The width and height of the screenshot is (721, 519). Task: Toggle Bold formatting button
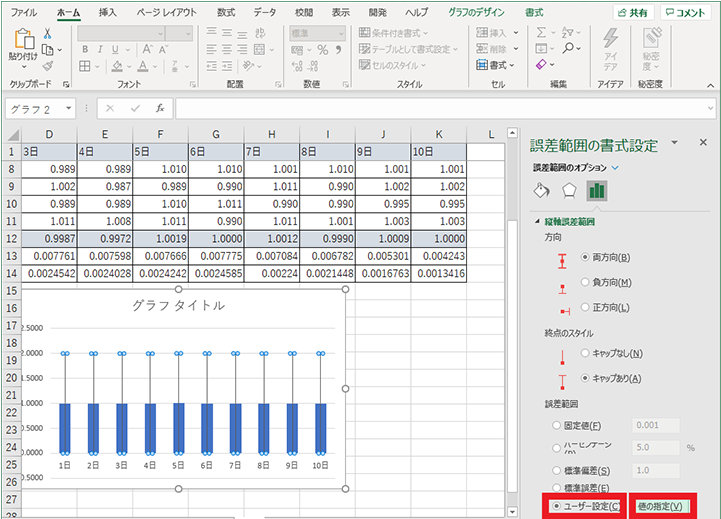click(85, 49)
